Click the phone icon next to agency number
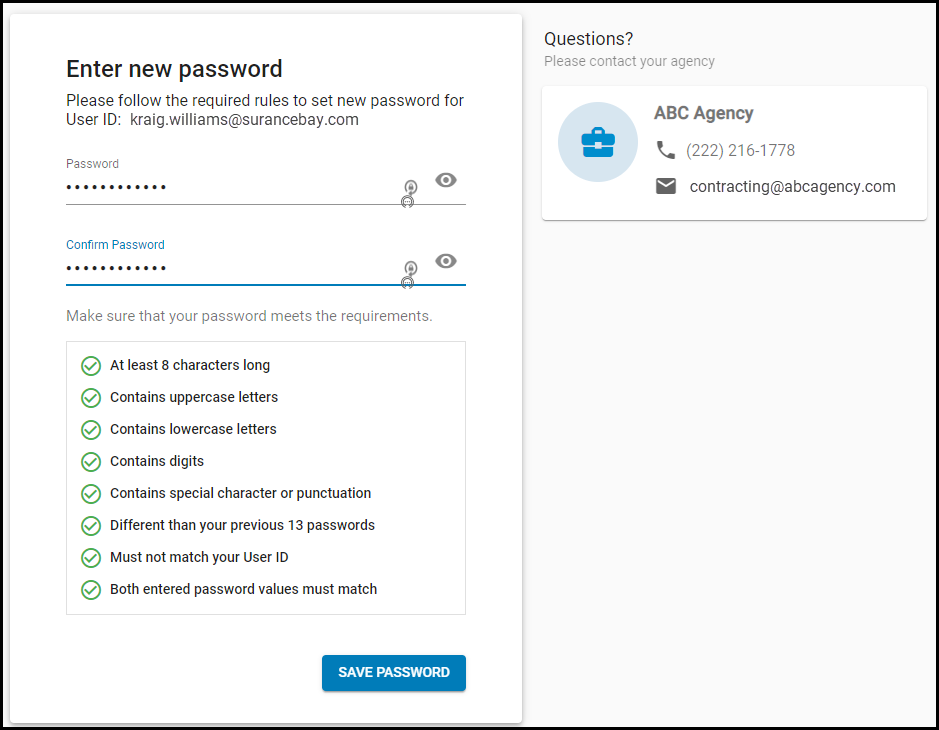This screenshot has width=939, height=730. pos(665,150)
